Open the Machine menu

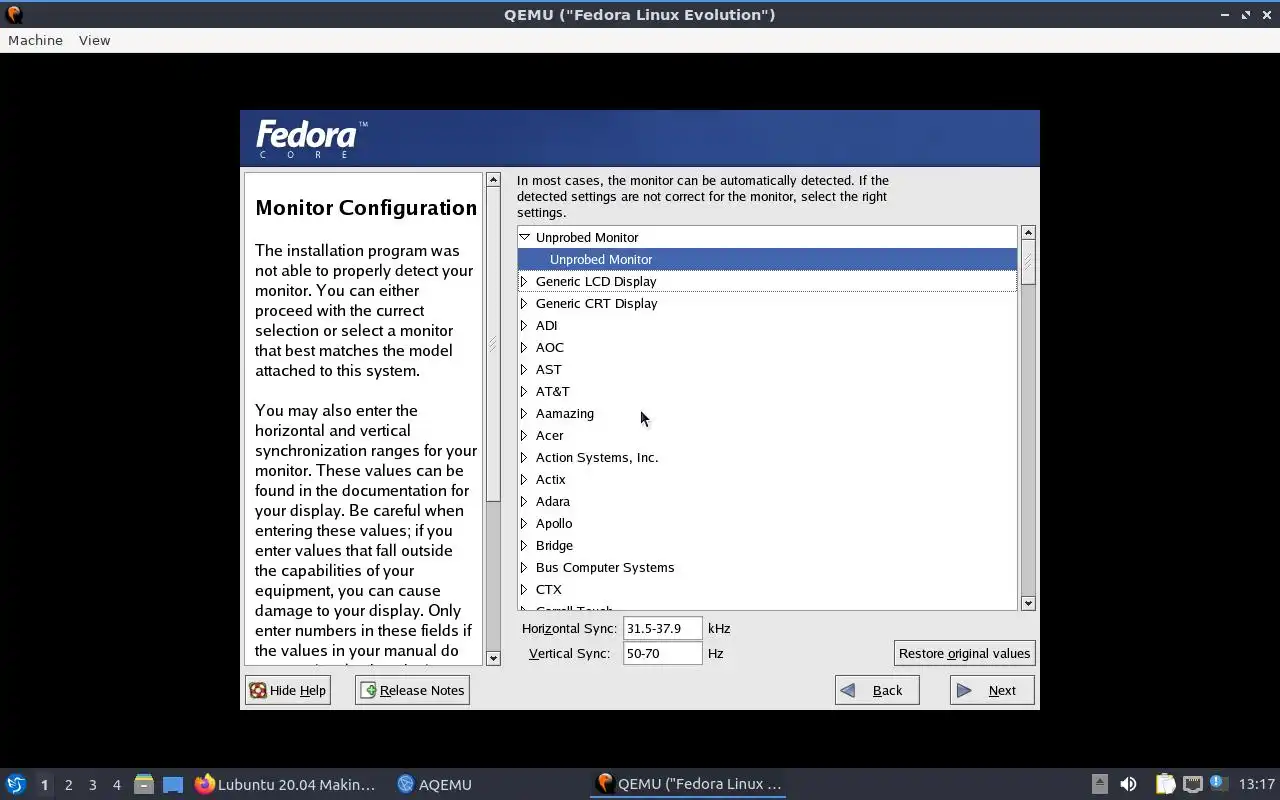[35, 40]
